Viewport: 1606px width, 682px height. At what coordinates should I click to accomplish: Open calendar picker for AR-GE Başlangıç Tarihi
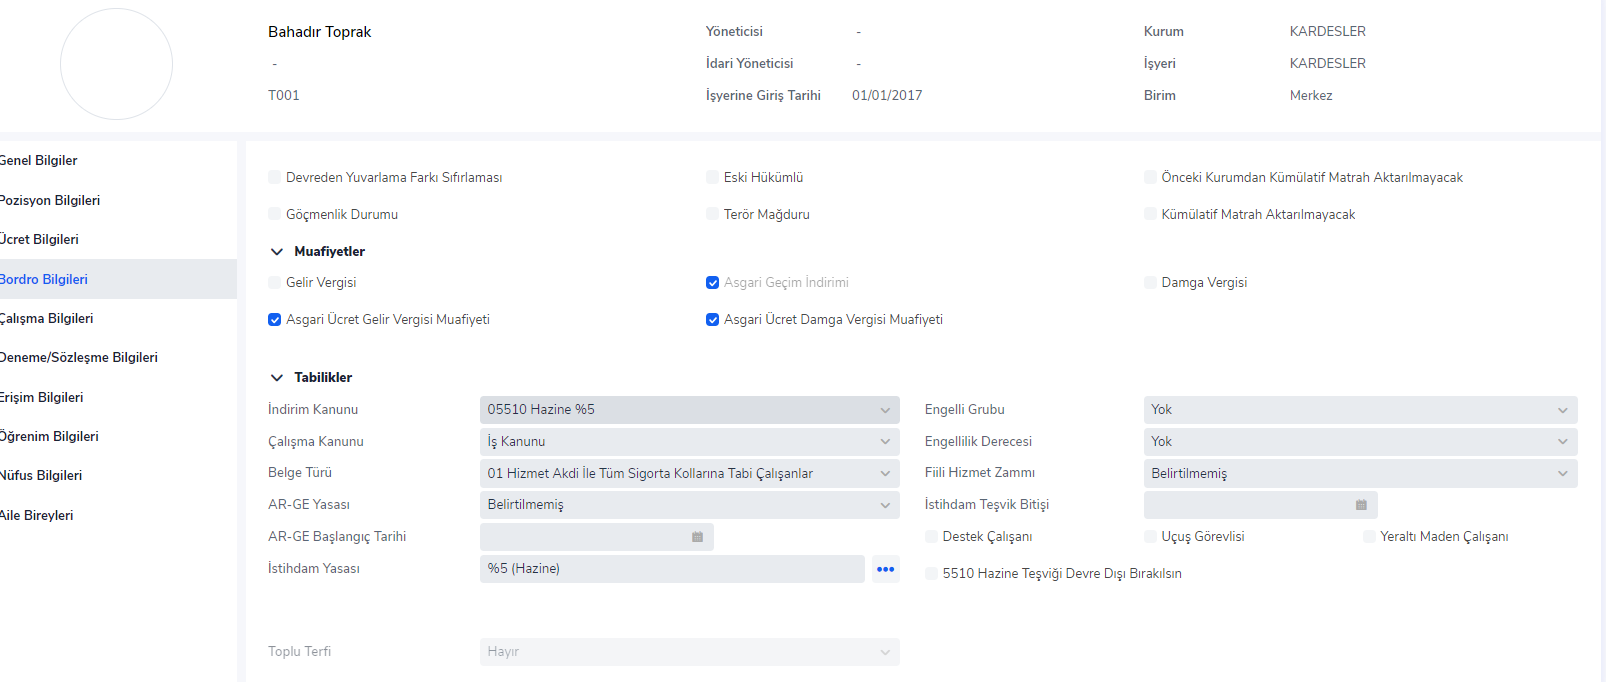(697, 537)
